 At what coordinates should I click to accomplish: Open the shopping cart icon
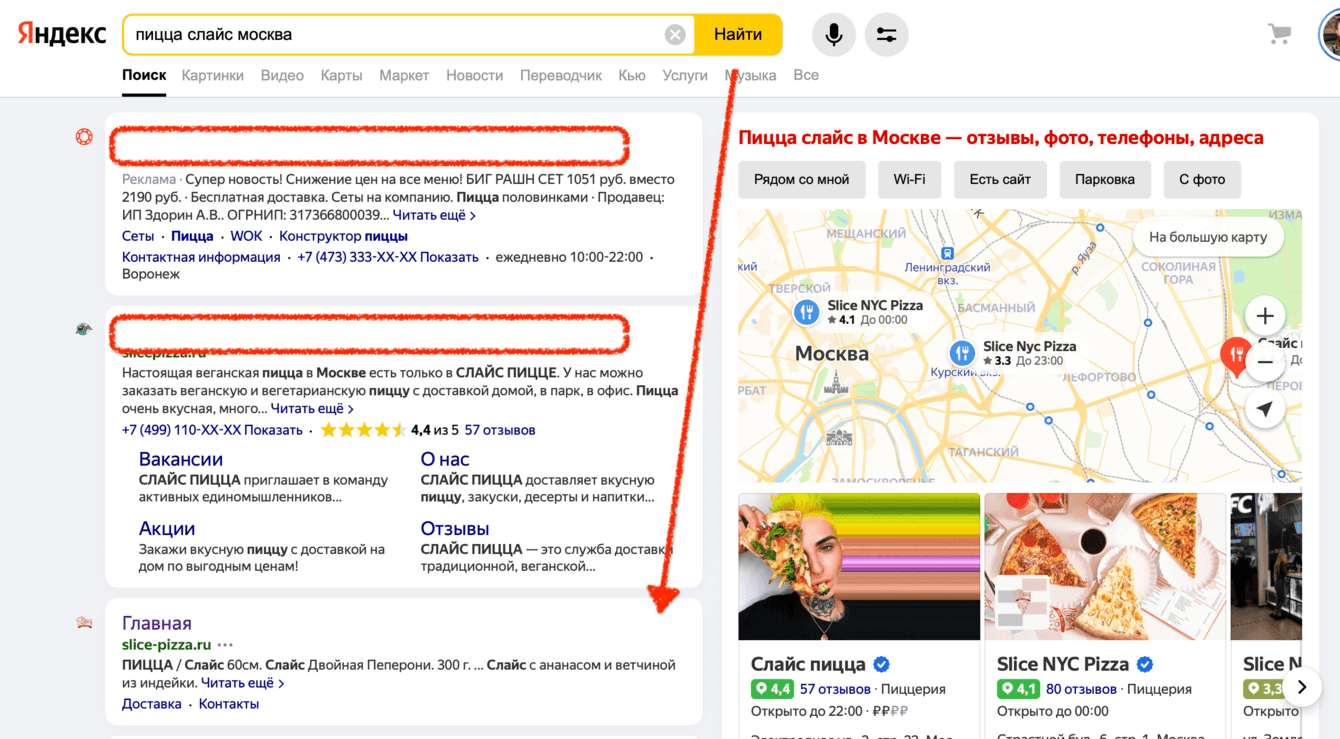coord(1279,34)
